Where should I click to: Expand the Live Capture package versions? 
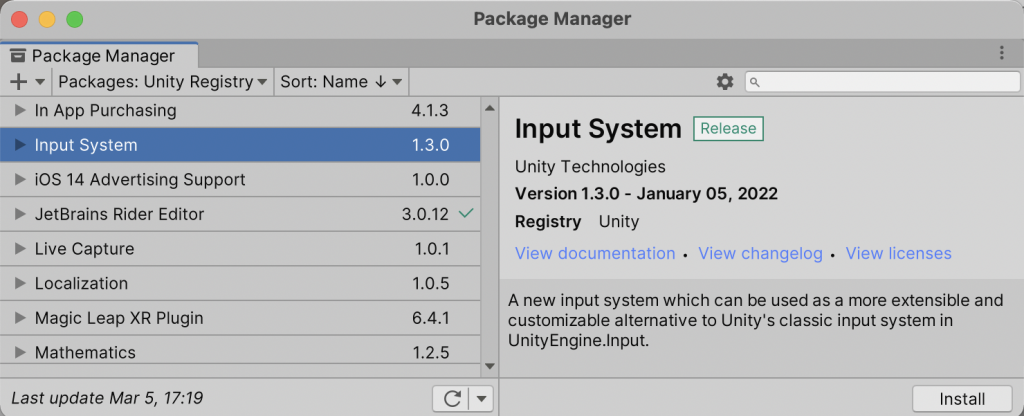coord(20,249)
